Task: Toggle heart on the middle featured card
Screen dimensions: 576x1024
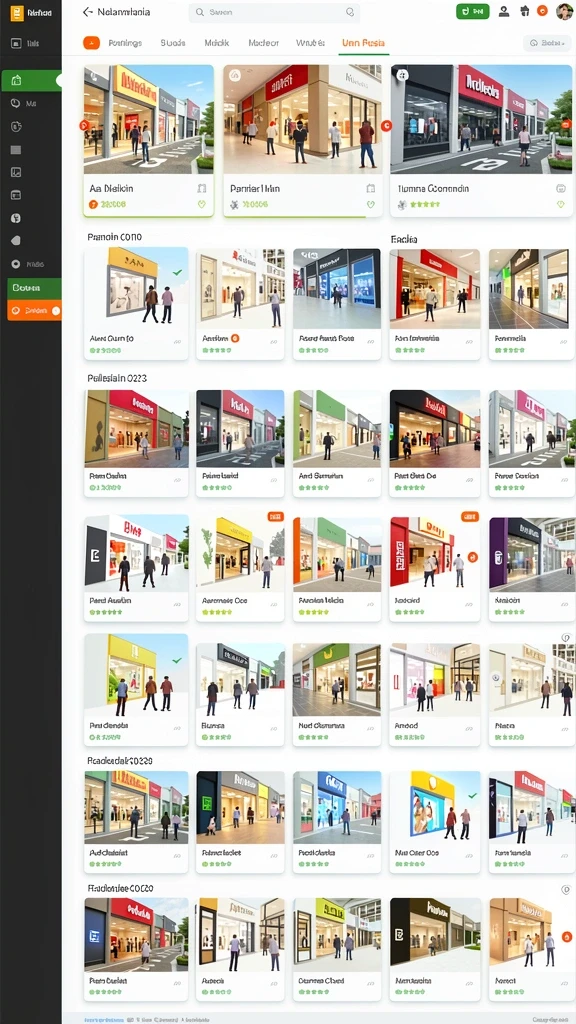Action: pos(371,204)
